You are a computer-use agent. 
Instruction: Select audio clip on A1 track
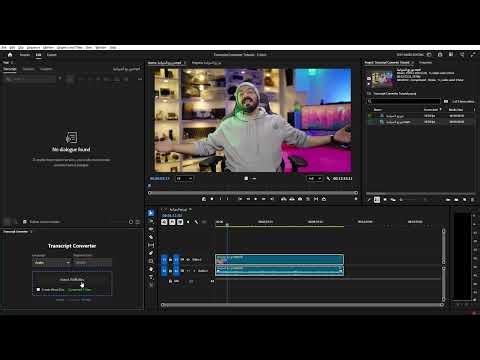pyautogui.click(x=279, y=271)
